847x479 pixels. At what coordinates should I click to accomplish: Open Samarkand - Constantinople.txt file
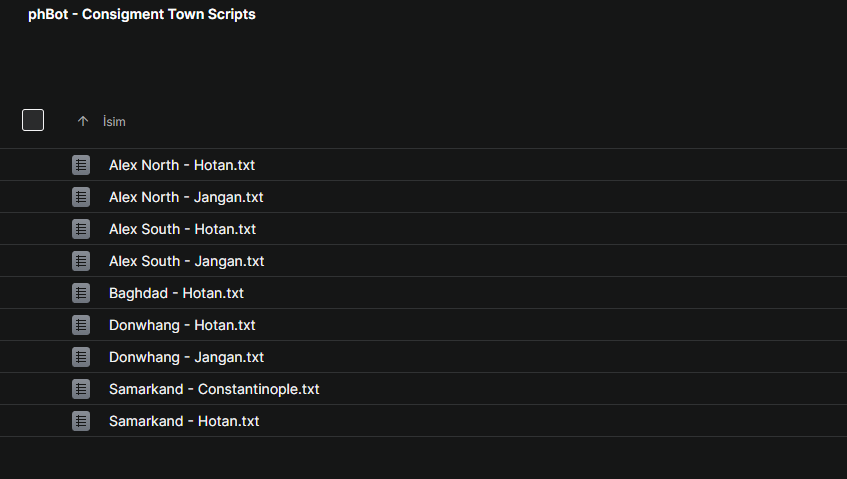coord(214,389)
